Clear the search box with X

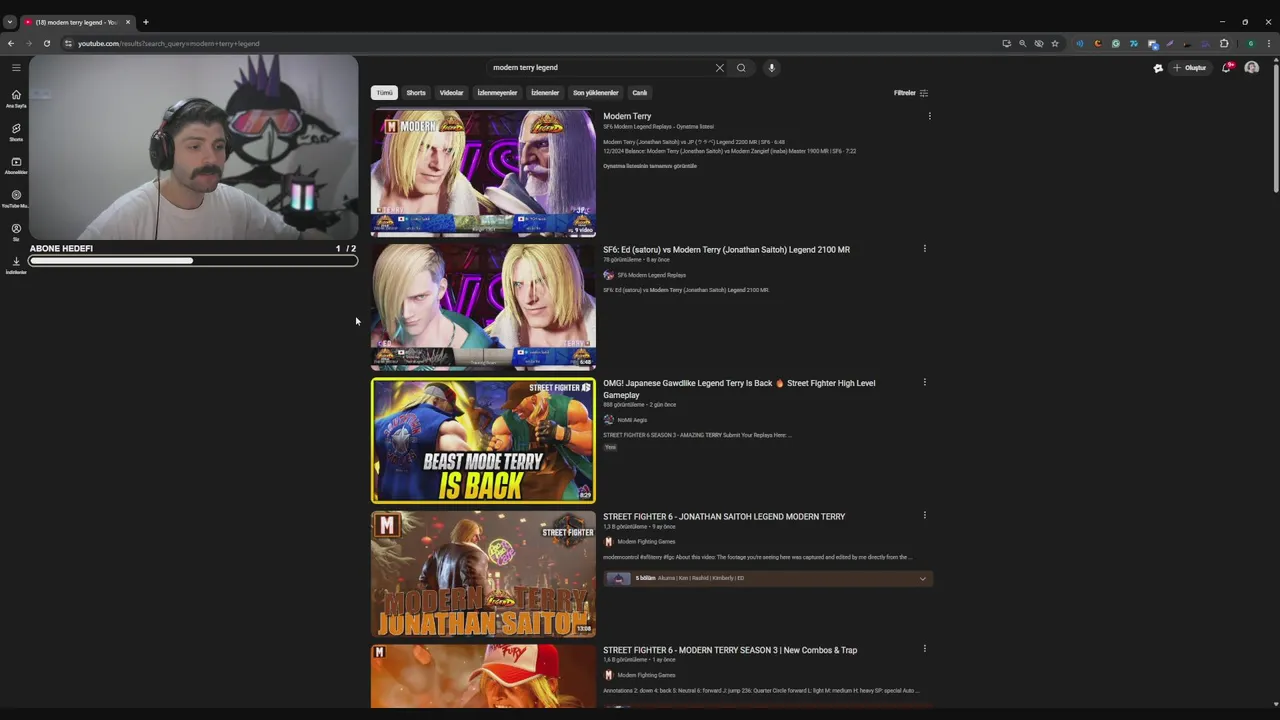coord(719,68)
